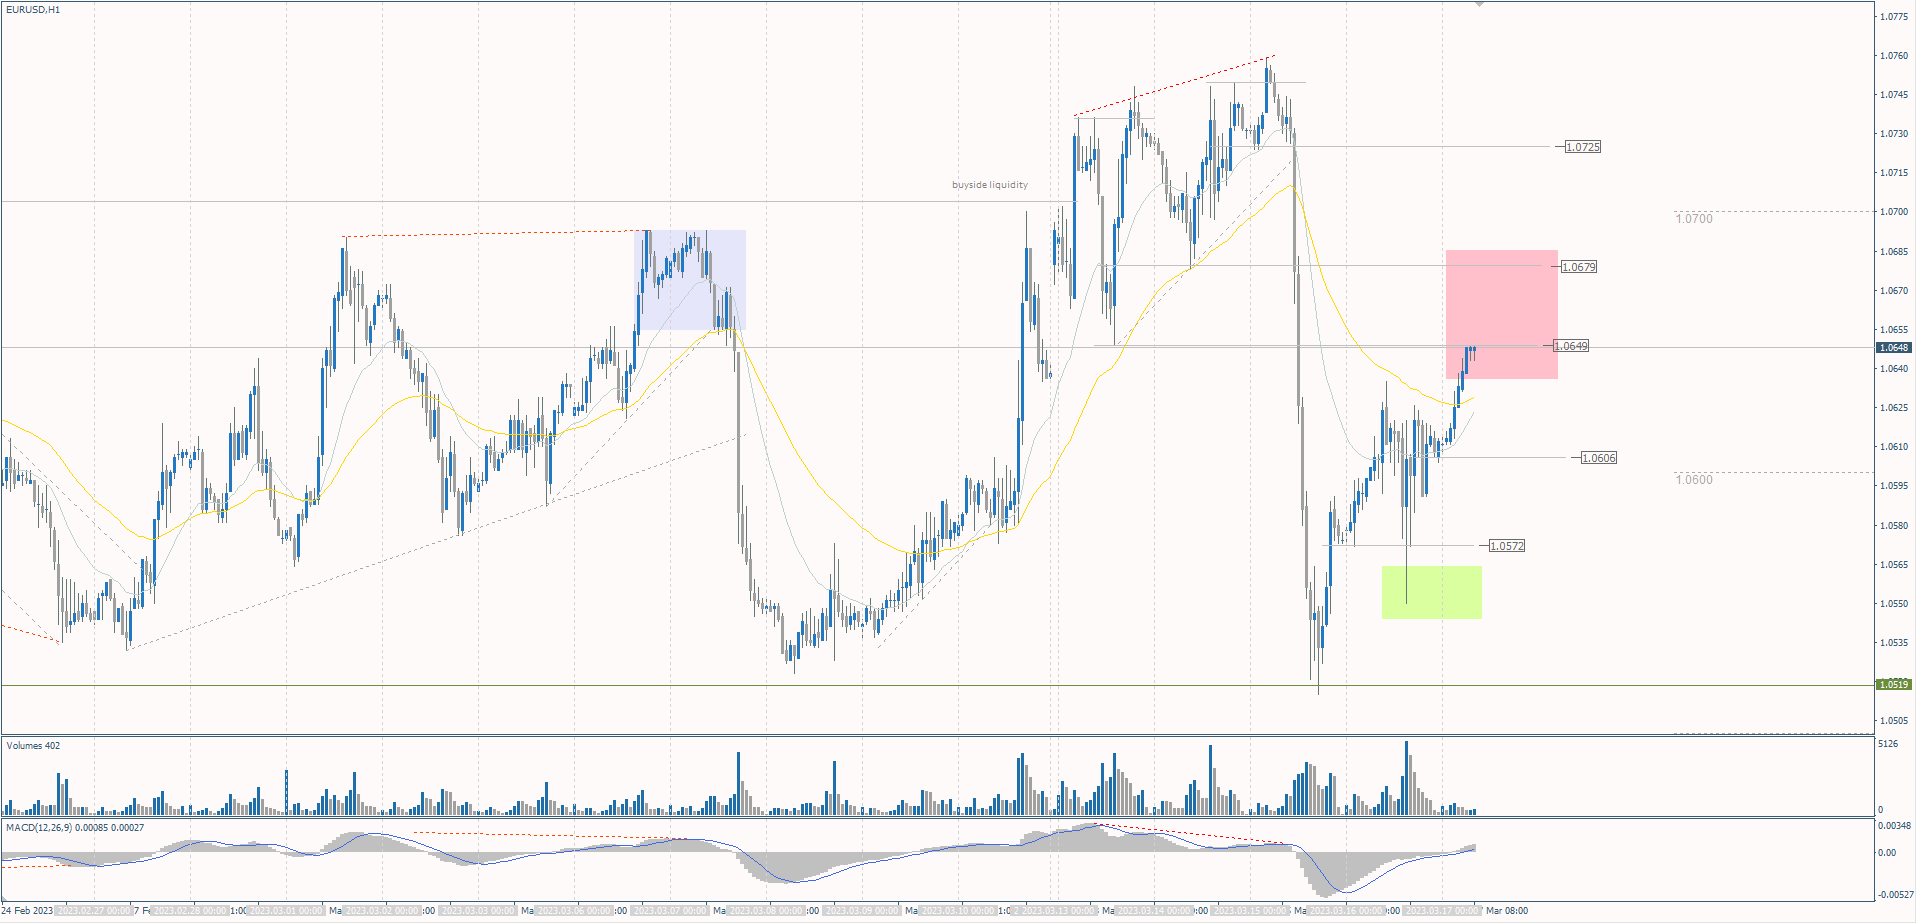The width and height of the screenshot is (1916, 924).
Task: Click the 1.0775 value on price axis
Action: click(x=1893, y=17)
